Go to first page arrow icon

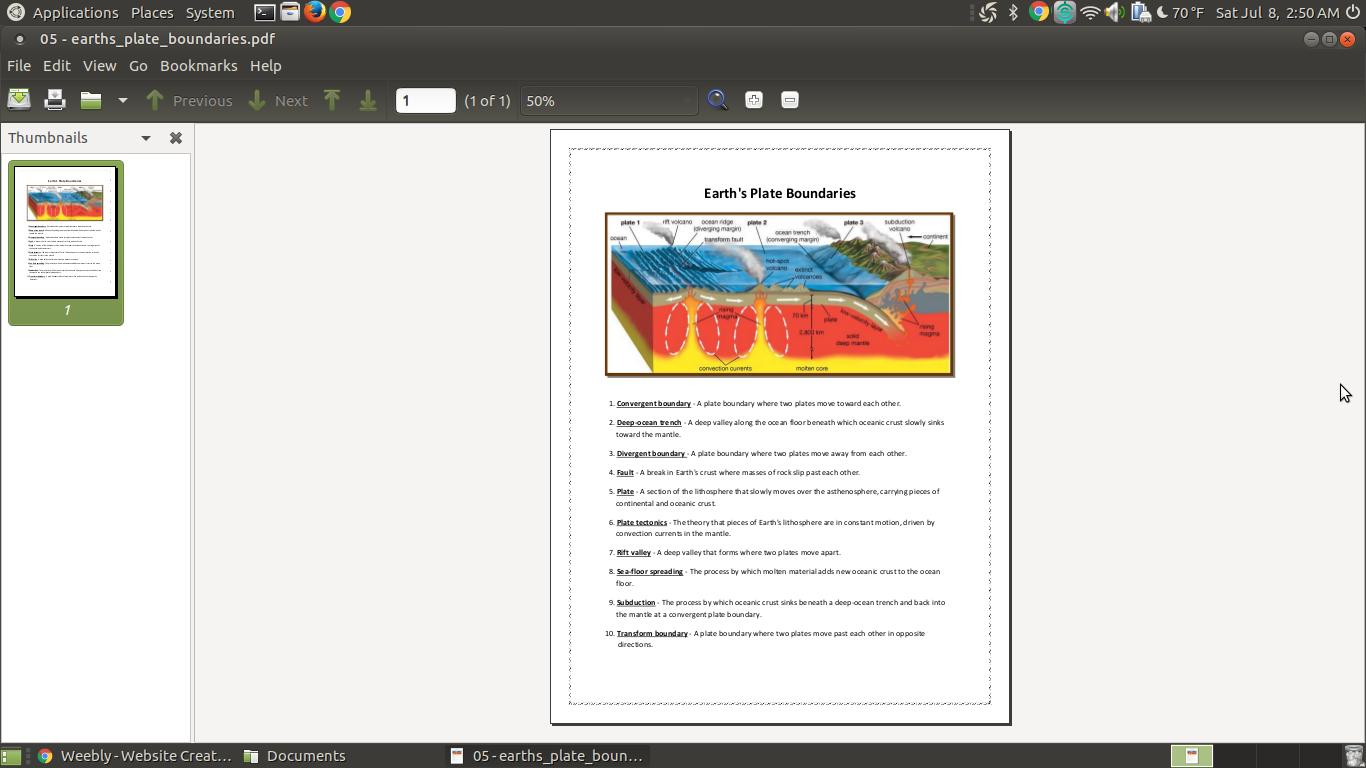(332, 100)
